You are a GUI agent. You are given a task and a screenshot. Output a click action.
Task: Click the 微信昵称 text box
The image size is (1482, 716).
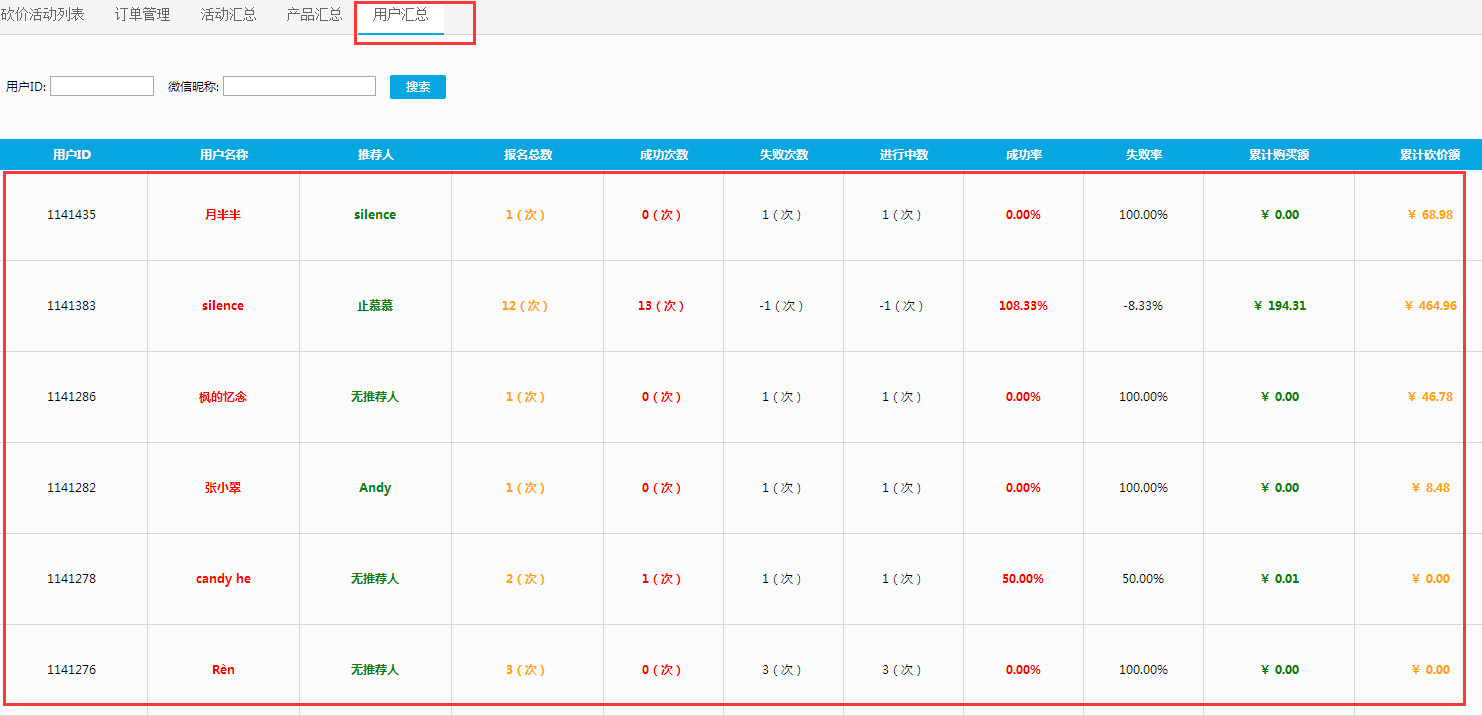pos(299,87)
